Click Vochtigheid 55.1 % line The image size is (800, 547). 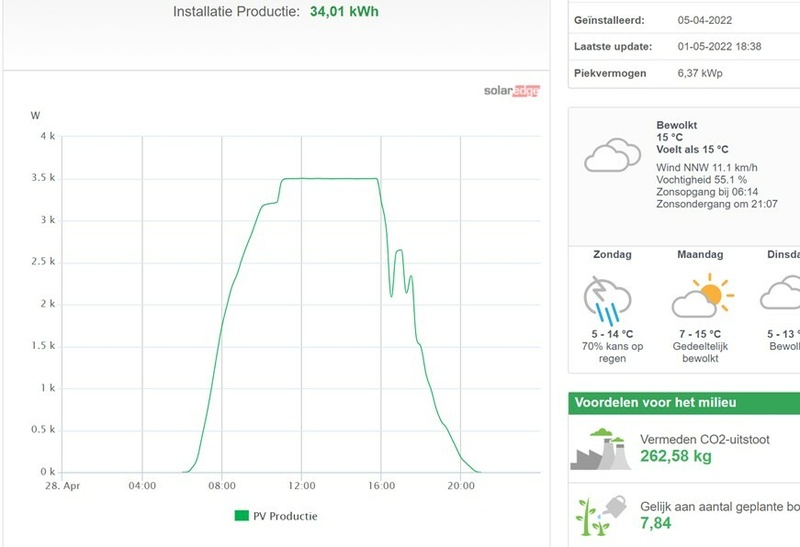click(702, 180)
